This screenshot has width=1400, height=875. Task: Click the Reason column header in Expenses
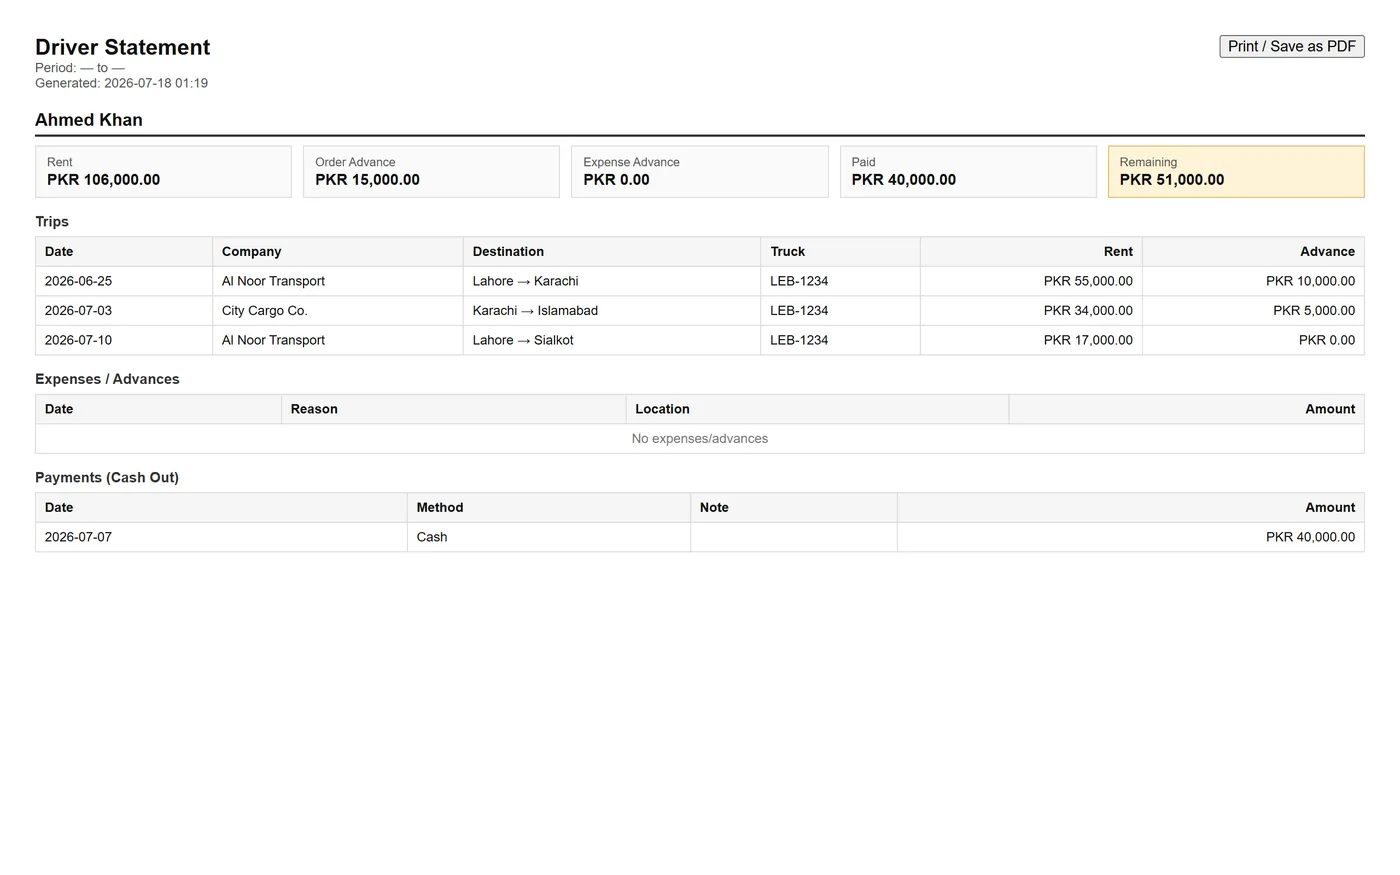pos(454,409)
